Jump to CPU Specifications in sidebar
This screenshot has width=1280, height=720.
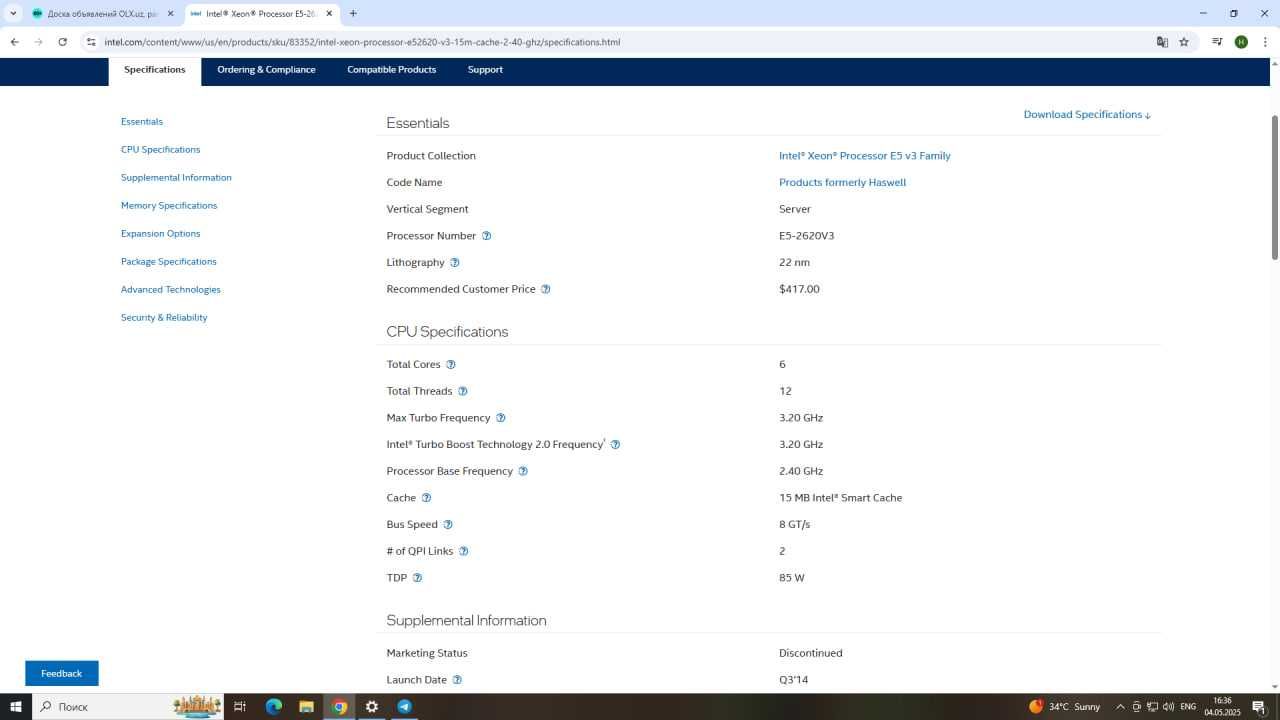pos(160,150)
